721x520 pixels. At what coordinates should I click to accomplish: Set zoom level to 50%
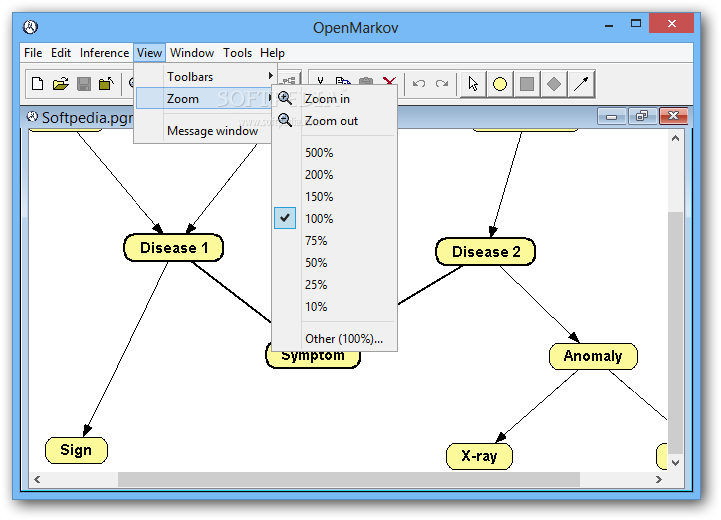pyautogui.click(x=334, y=263)
